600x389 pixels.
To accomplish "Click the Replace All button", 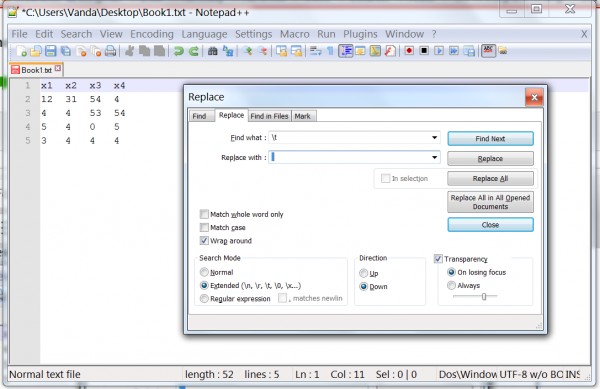I will tap(490, 178).
